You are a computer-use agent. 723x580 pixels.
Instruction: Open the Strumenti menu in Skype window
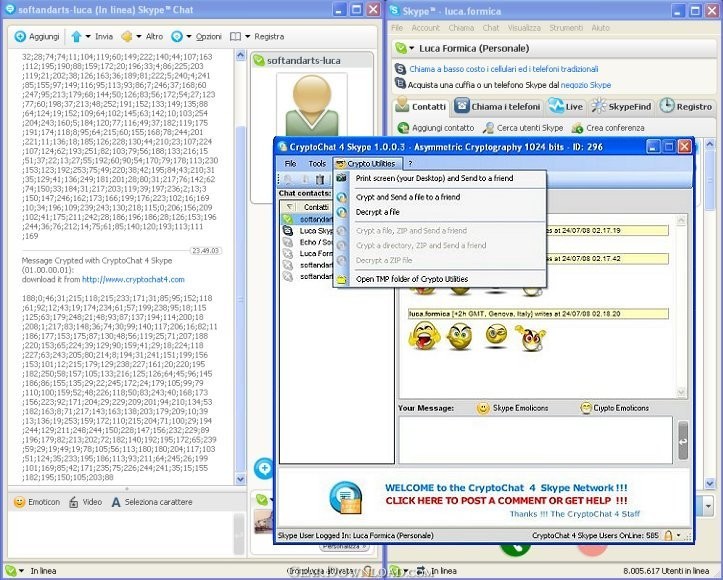(566, 28)
